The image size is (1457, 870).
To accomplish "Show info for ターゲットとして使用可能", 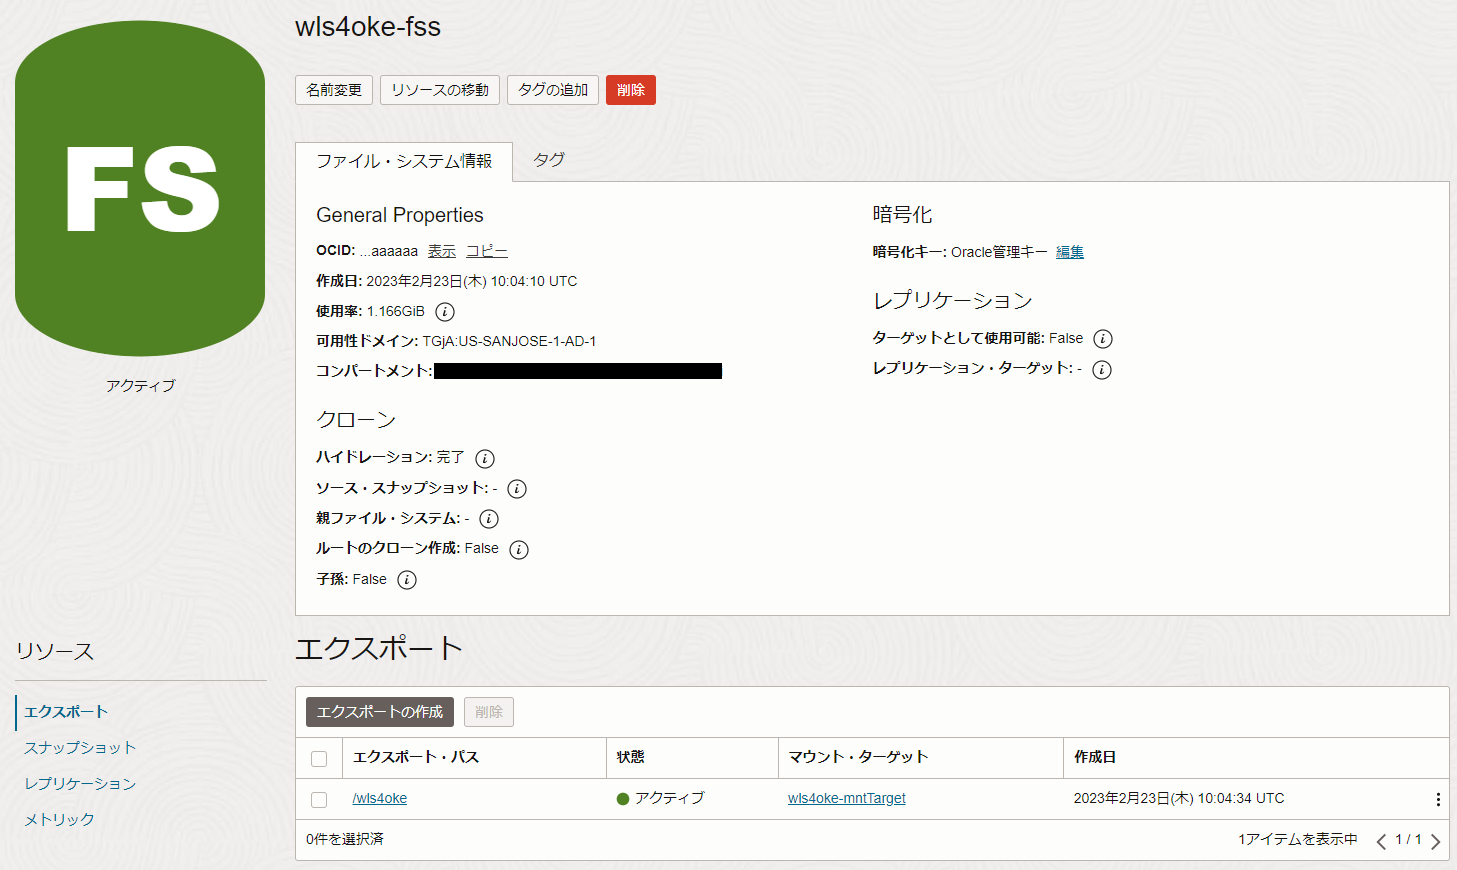I will [1103, 339].
